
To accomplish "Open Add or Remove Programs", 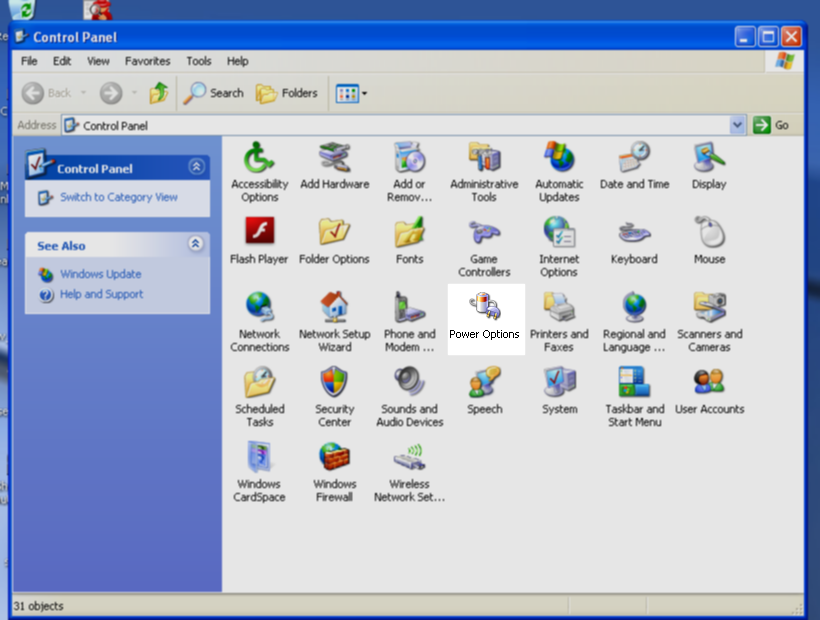I will click(409, 173).
